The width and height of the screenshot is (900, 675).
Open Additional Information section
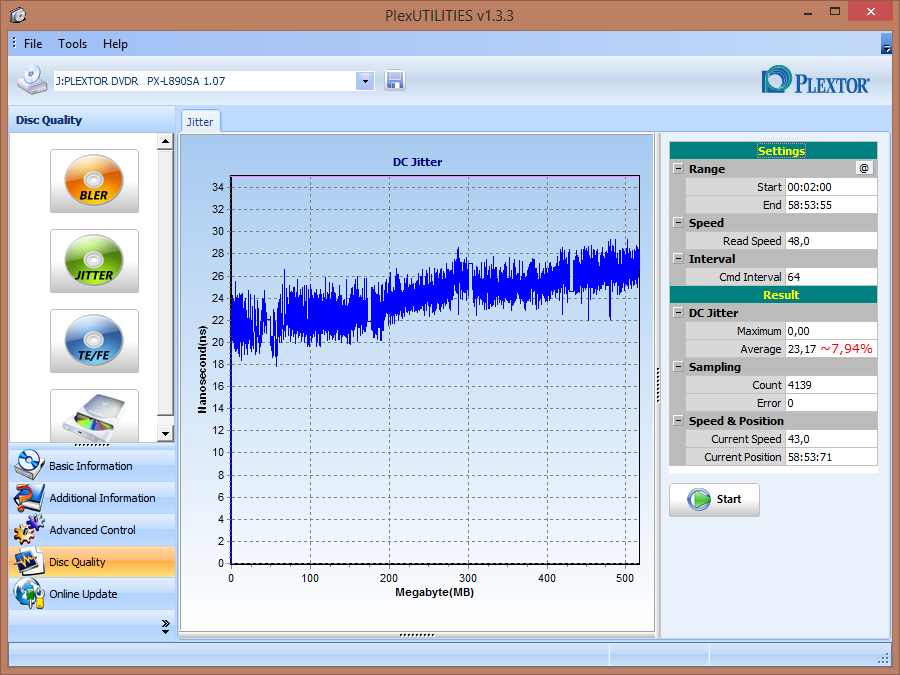(92, 498)
